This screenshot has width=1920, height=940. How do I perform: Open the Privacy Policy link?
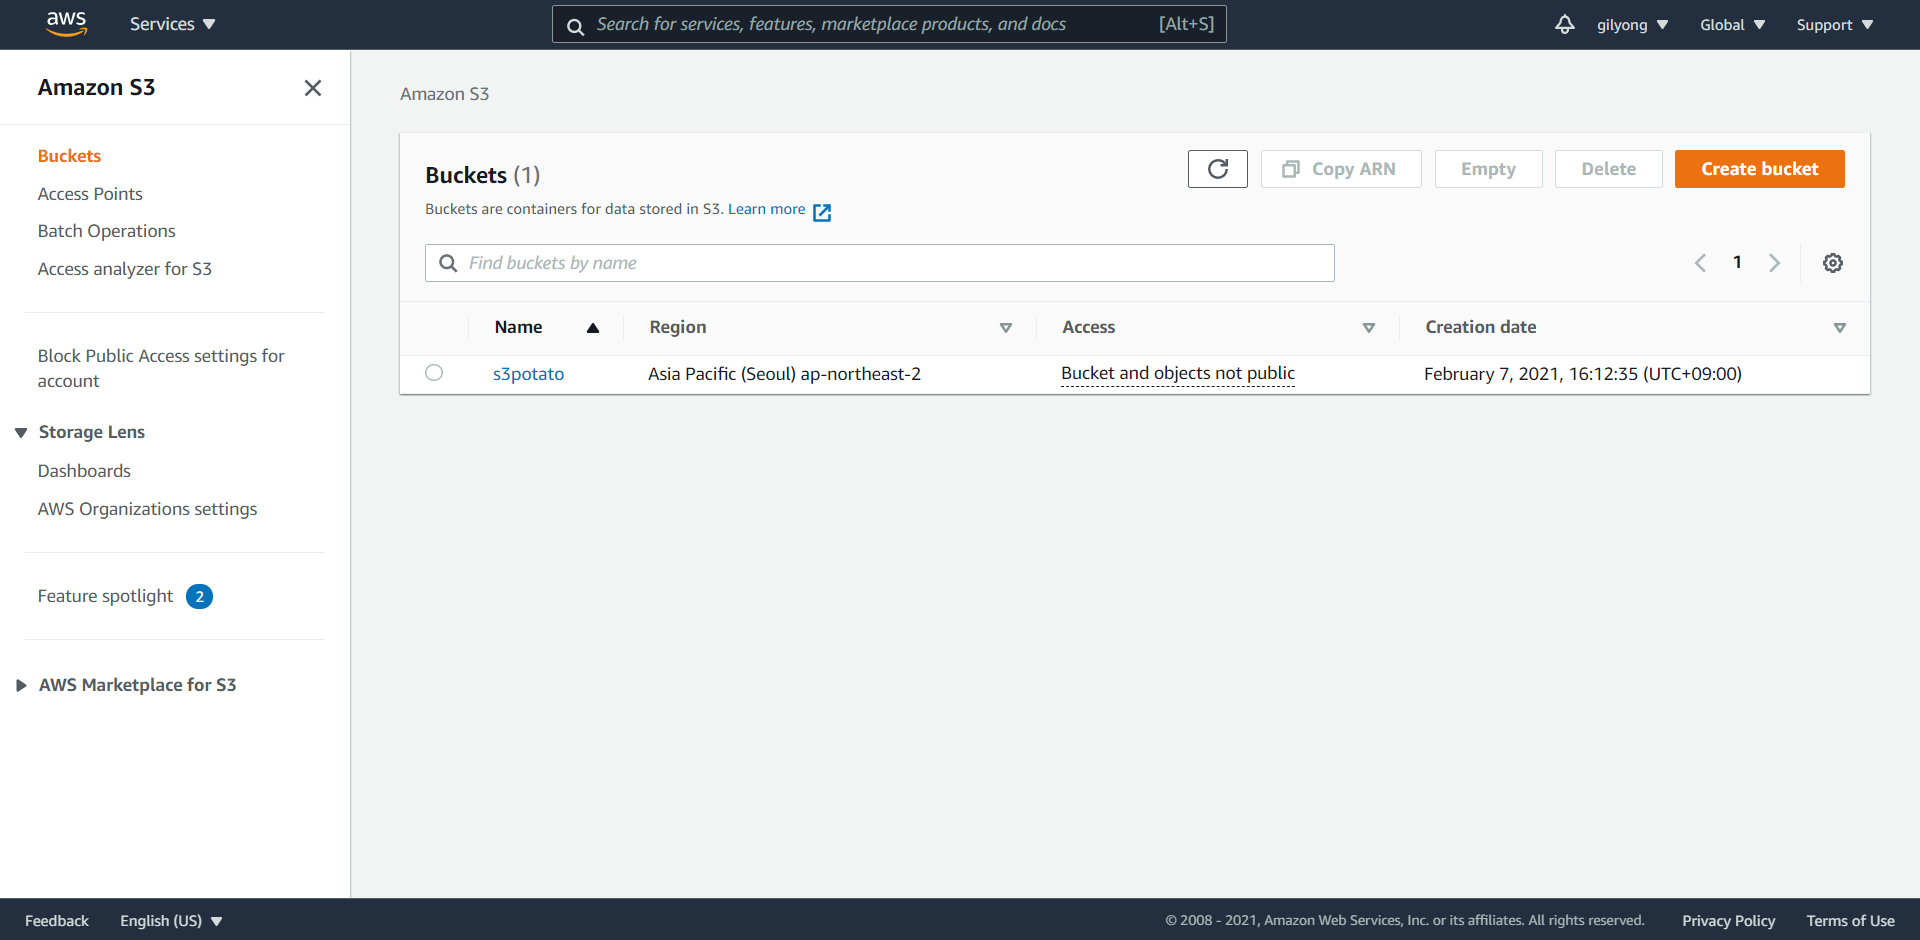tap(1728, 921)
